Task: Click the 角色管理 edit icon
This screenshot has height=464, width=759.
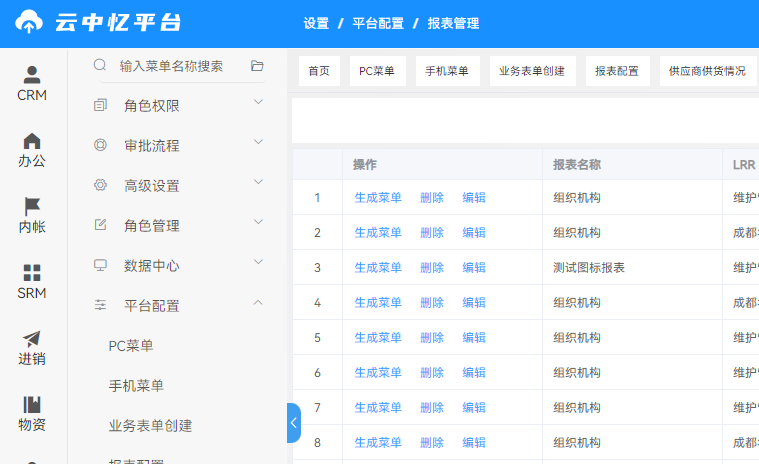Action: point(100,225)
